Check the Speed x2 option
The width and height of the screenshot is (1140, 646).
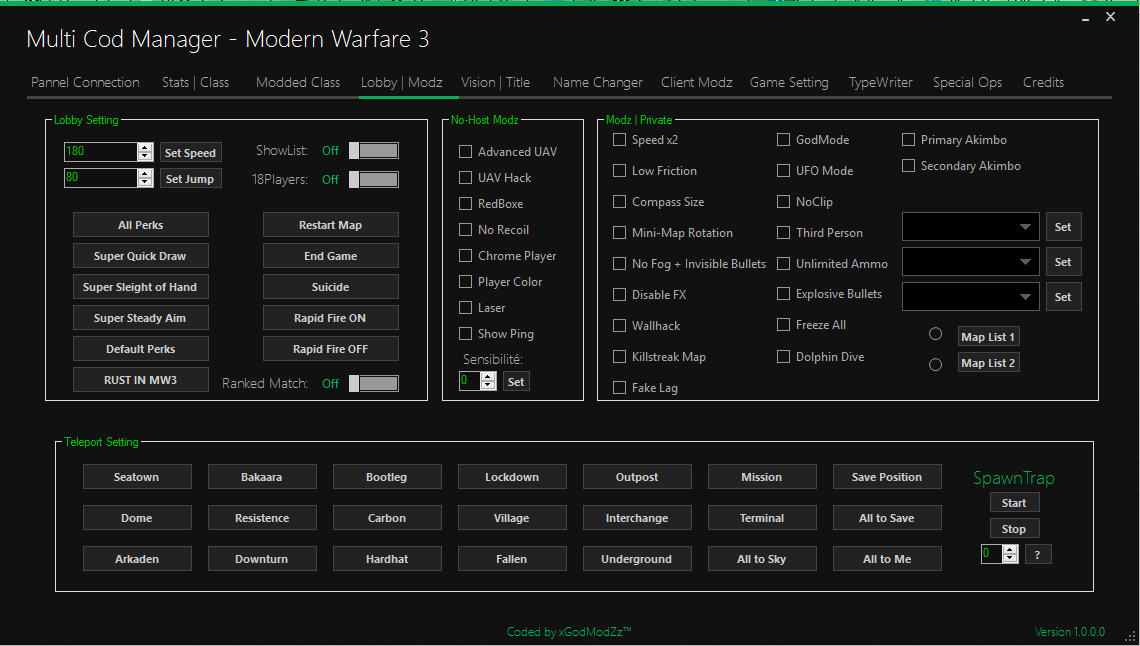click(619, 140)
